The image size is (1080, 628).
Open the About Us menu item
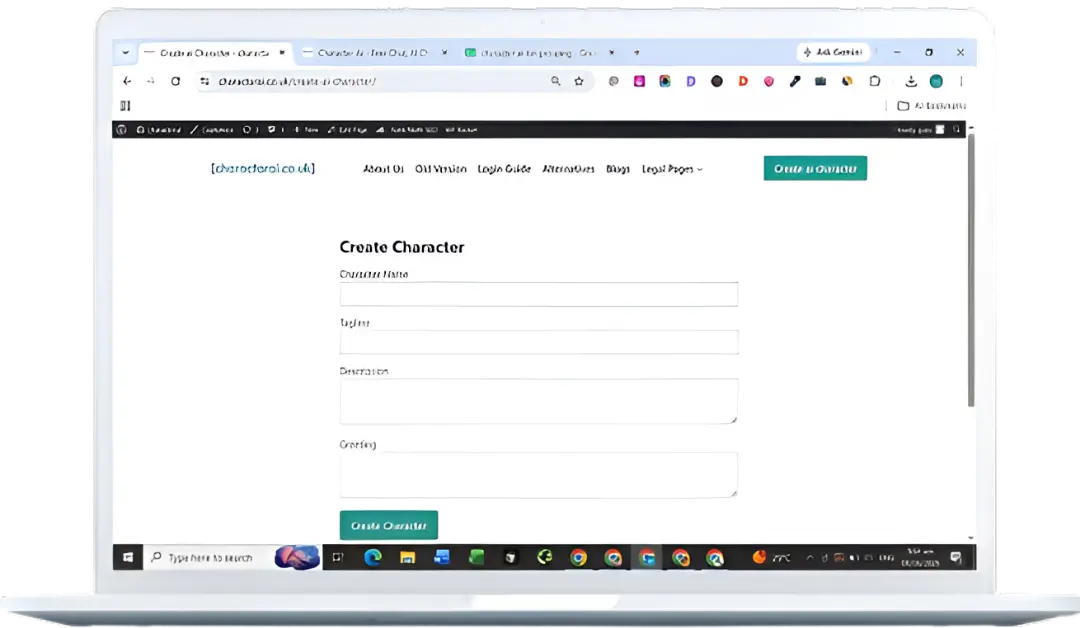[383, 169]
